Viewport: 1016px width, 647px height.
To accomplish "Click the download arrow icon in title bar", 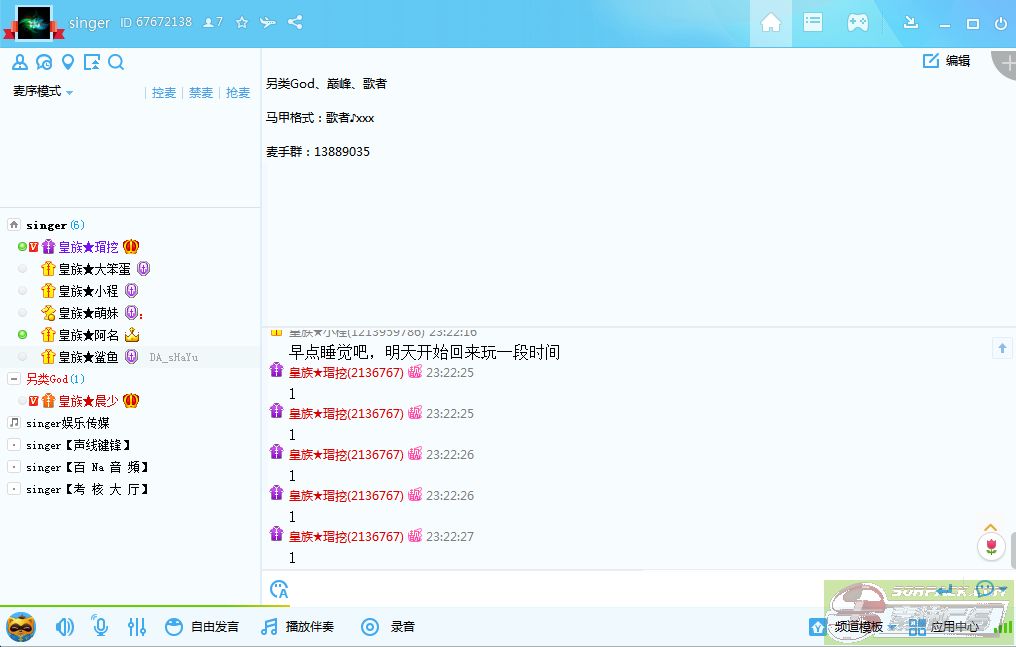I will (x=910, y=23).
